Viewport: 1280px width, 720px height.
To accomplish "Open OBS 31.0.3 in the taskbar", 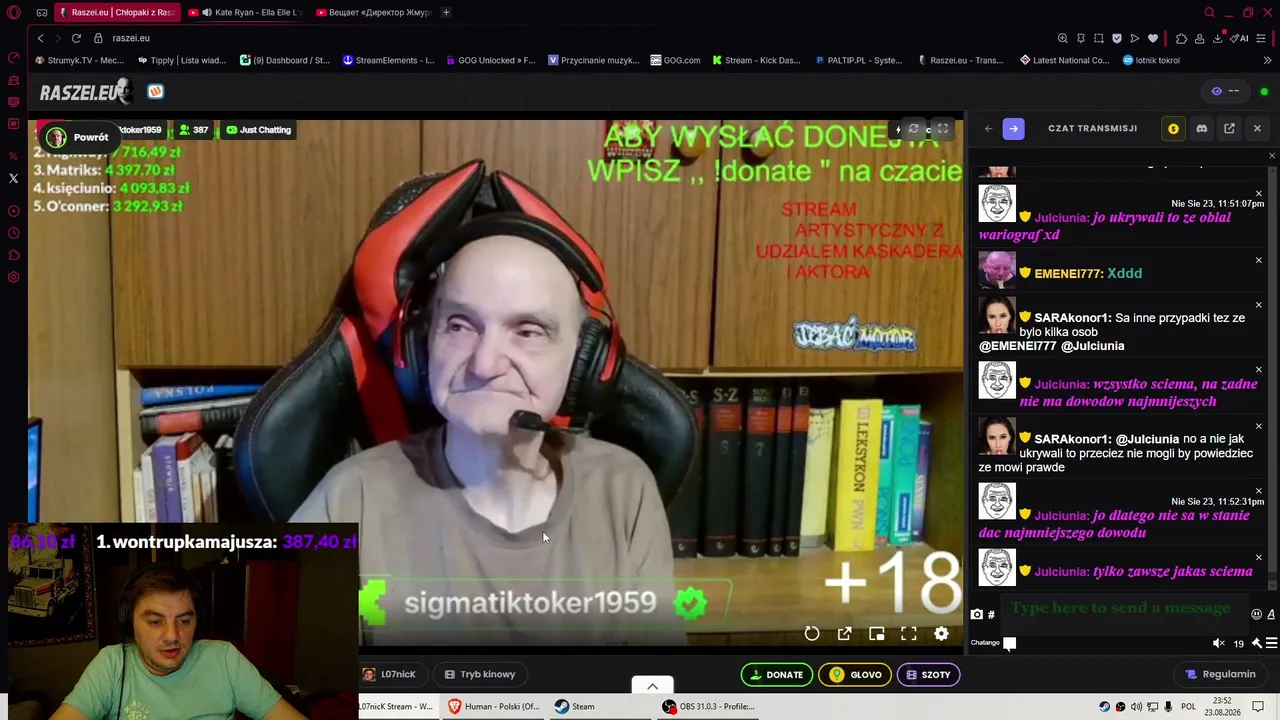I will [709, 706].
